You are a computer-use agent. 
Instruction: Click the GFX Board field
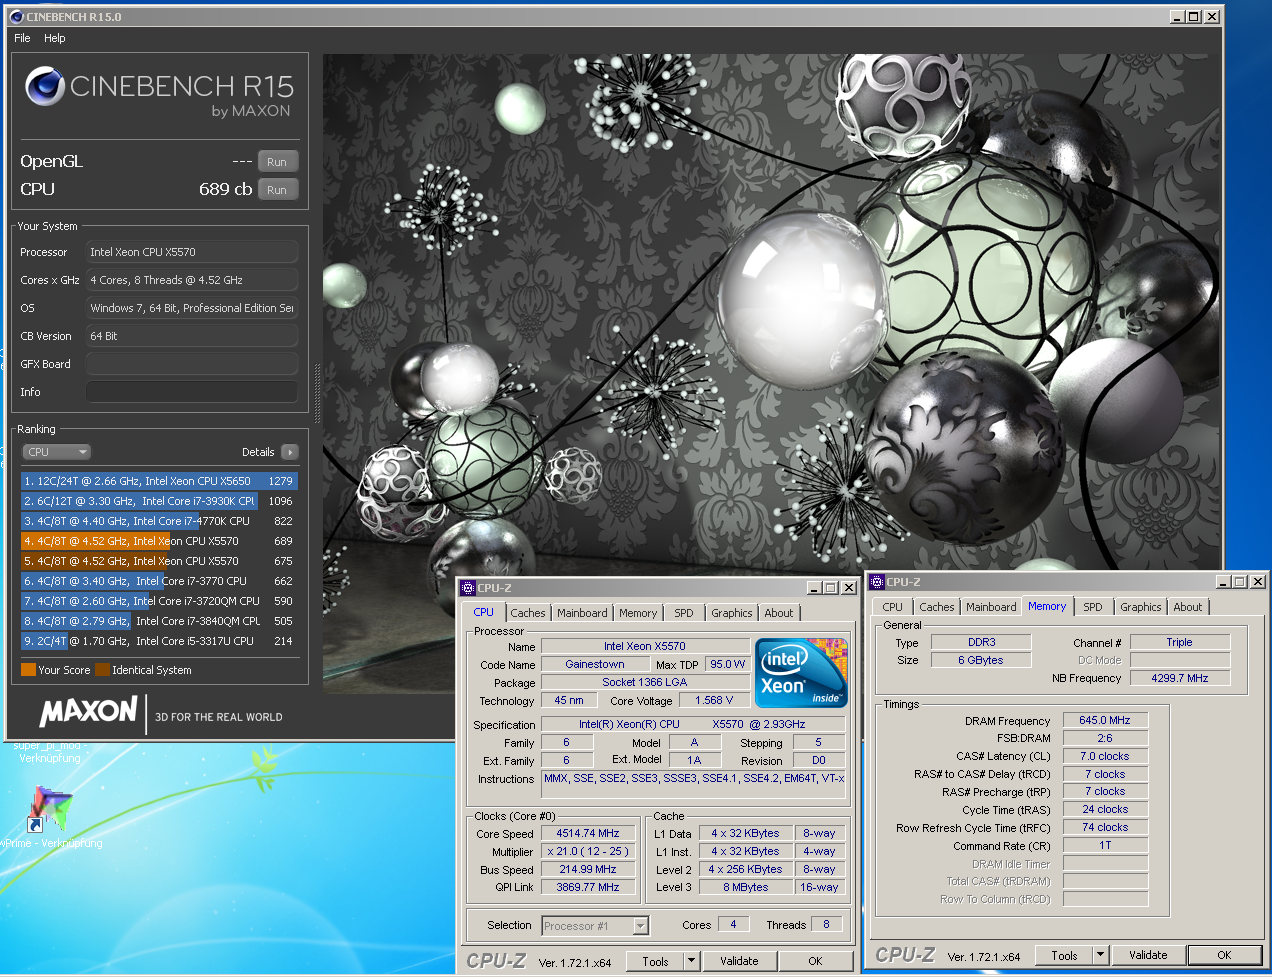coord(192,364)
